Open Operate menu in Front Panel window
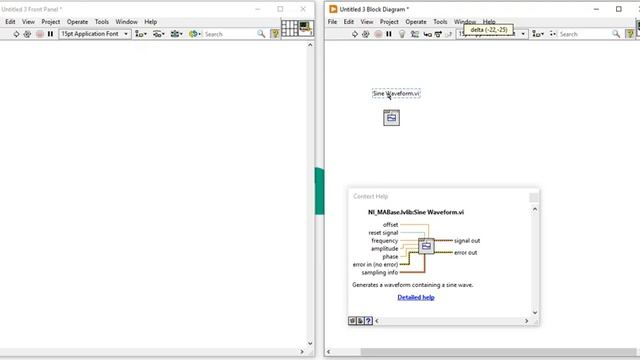Screen dimensions: 640x360 77,22
